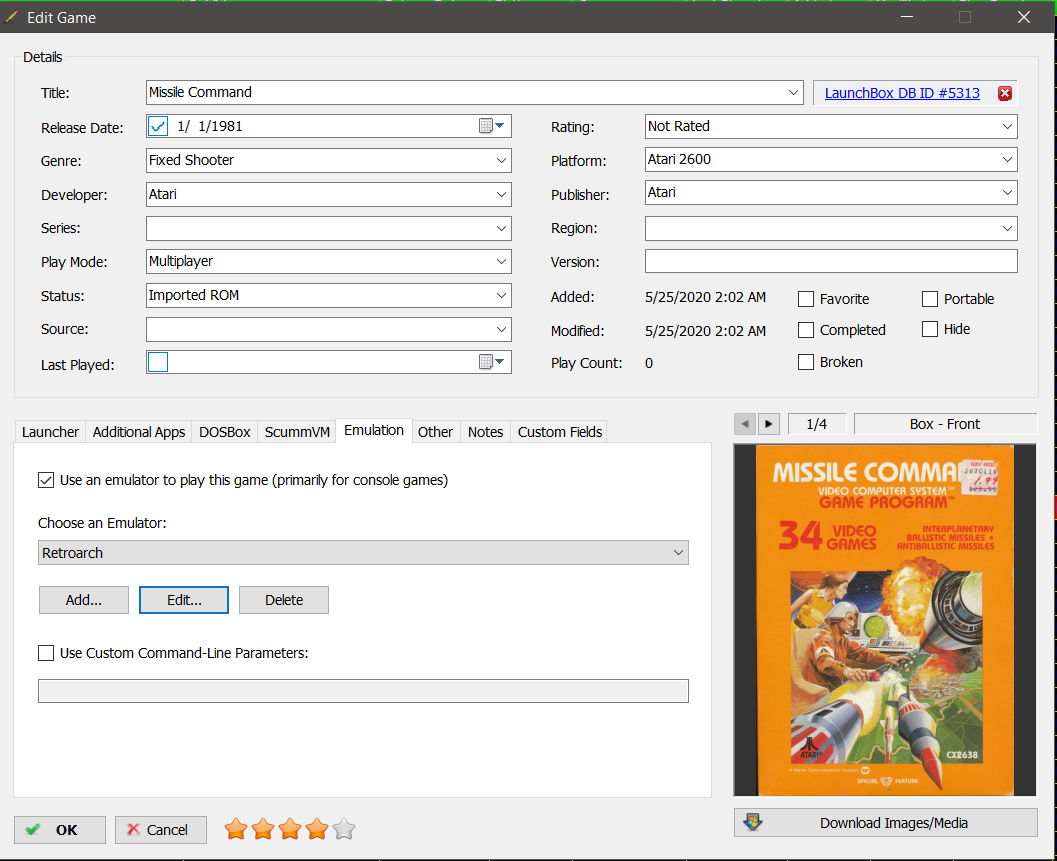Expand the Region dropdown
Screen dimensions: 1057x861
[1007, 228]
